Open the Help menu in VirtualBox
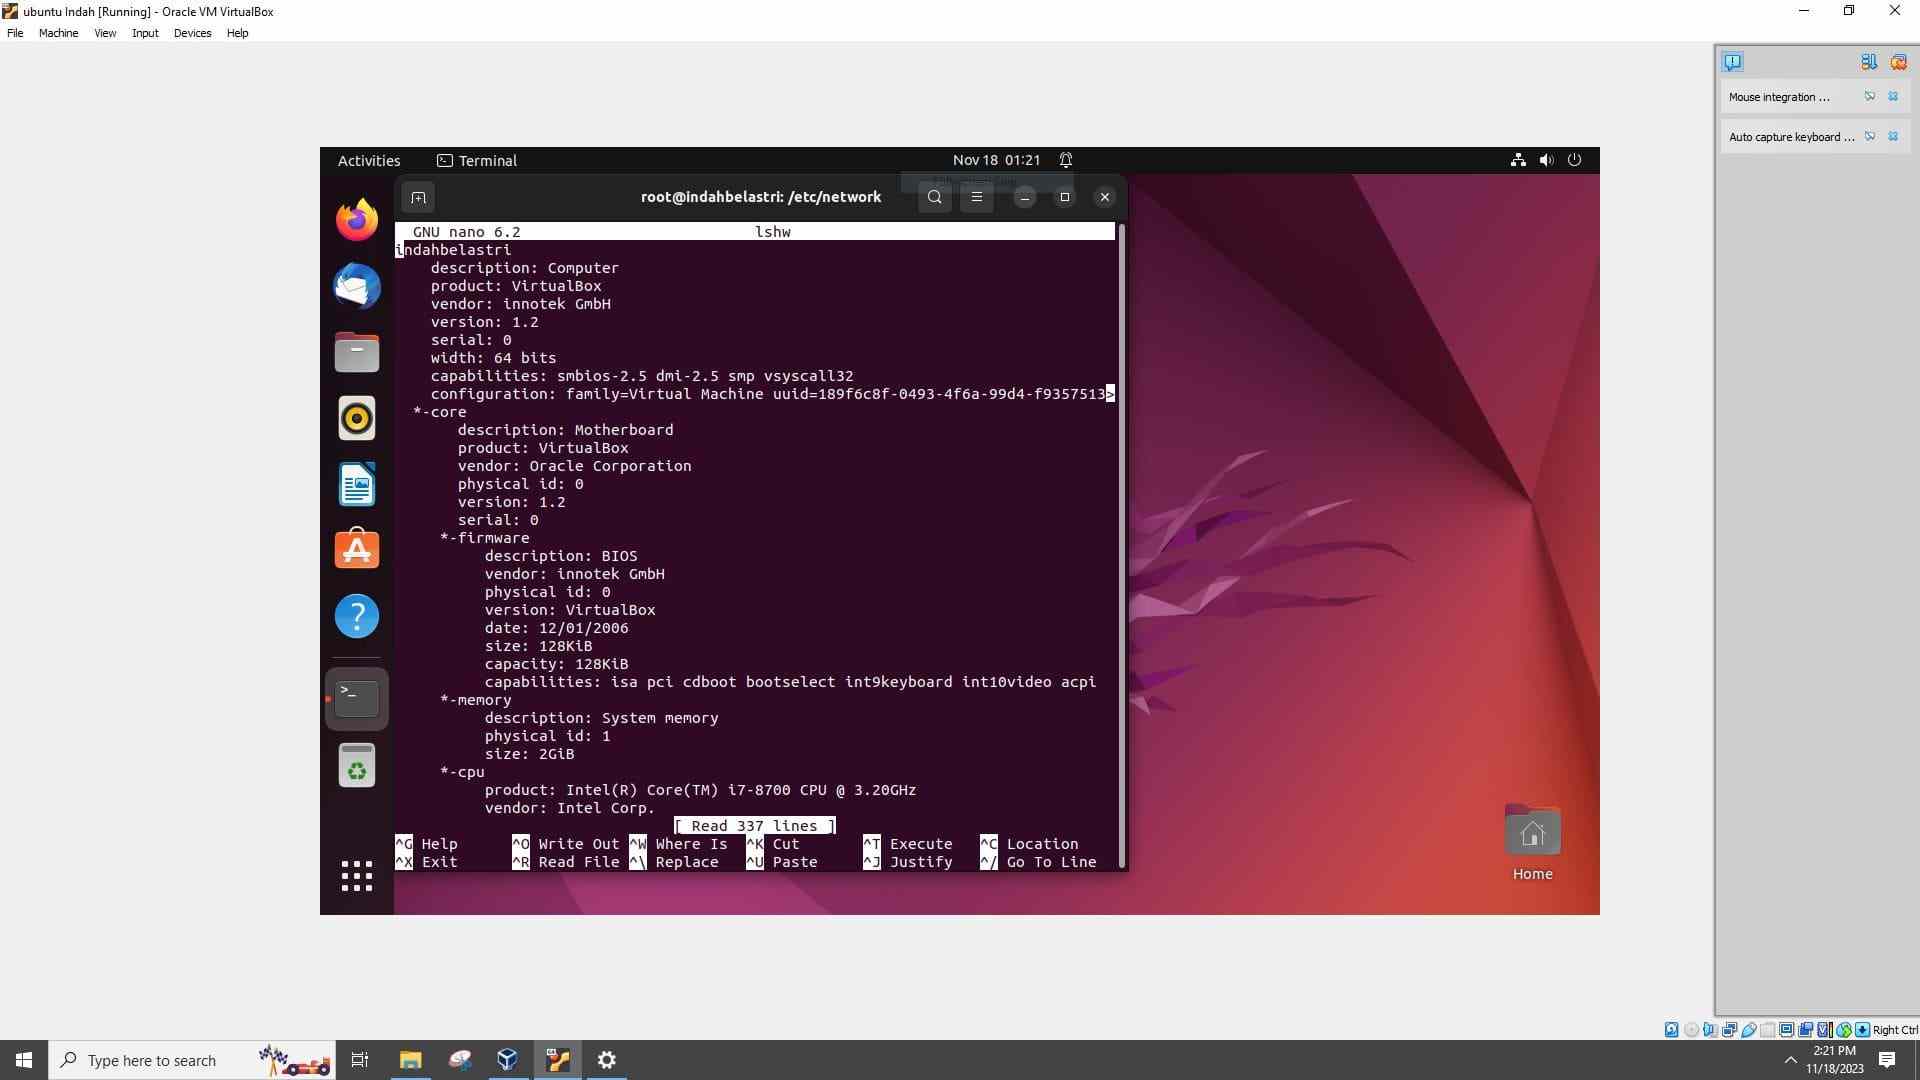1920x1080 pixels. point(237,33)
